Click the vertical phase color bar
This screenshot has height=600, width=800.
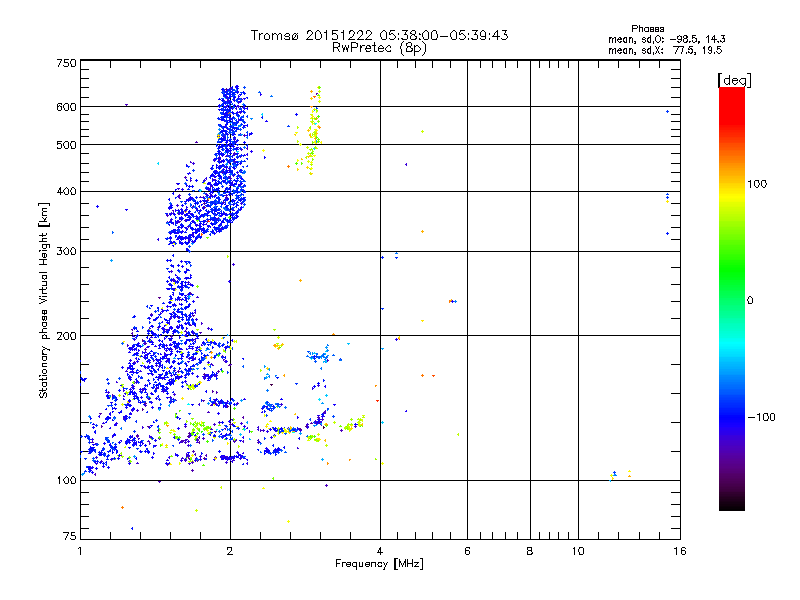[x=732, y=298]
